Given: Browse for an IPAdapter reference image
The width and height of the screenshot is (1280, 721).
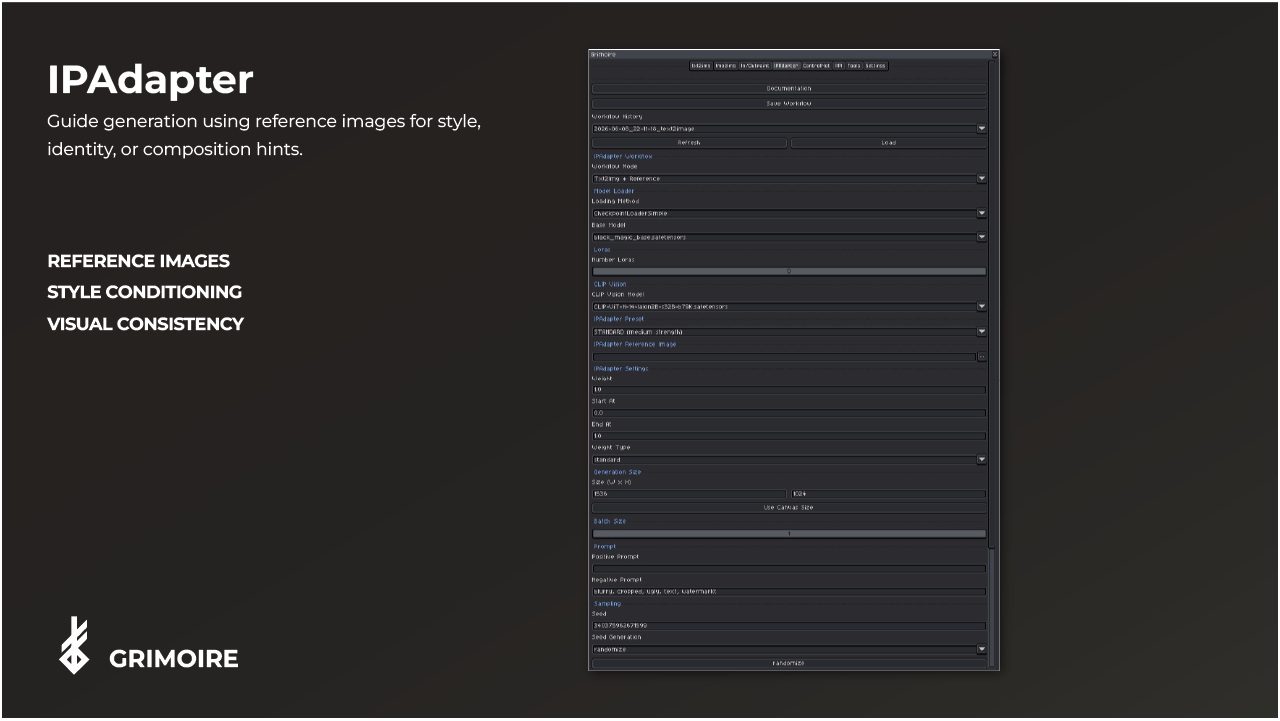Looking at the screenshot, I should pos(982,356).
